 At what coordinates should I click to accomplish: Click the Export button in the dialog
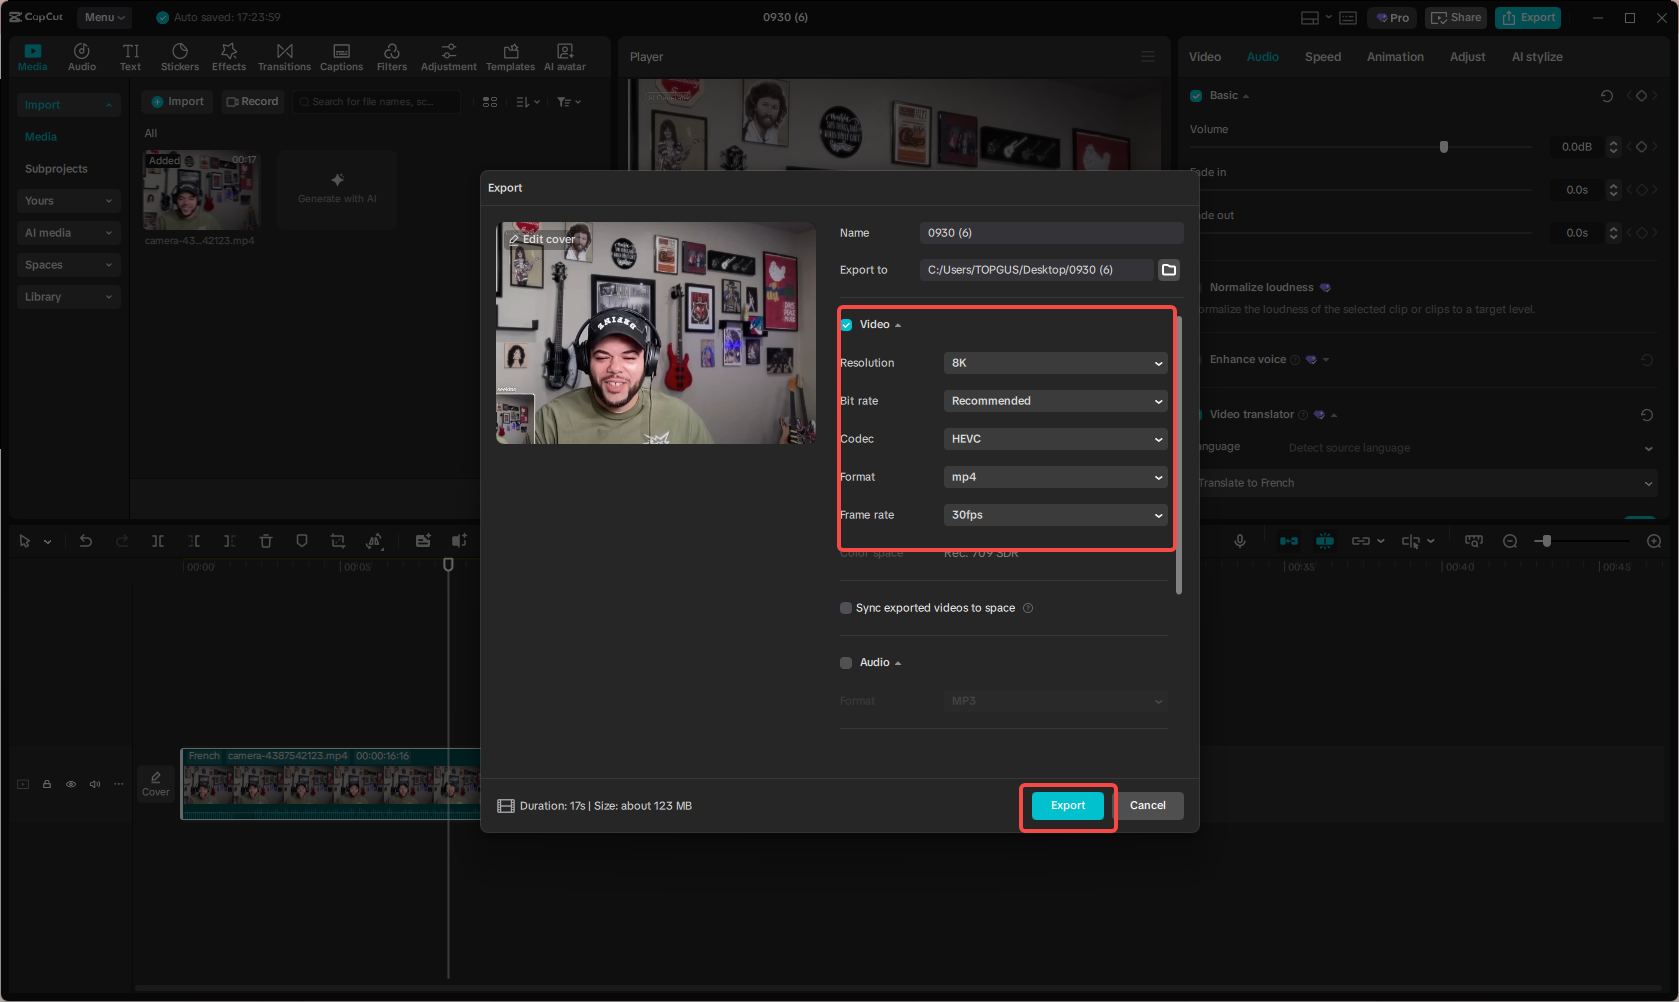pyautogui.click(x=1067, y=805)
